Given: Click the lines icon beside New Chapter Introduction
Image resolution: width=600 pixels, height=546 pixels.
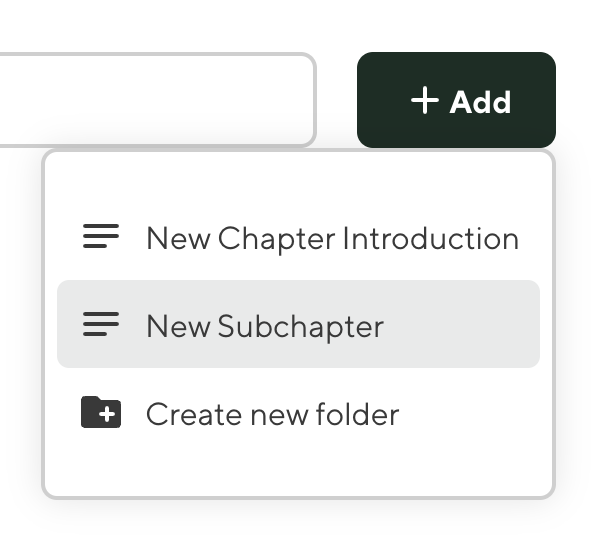Looking at the screenshot, I should (x=101, y=237).
